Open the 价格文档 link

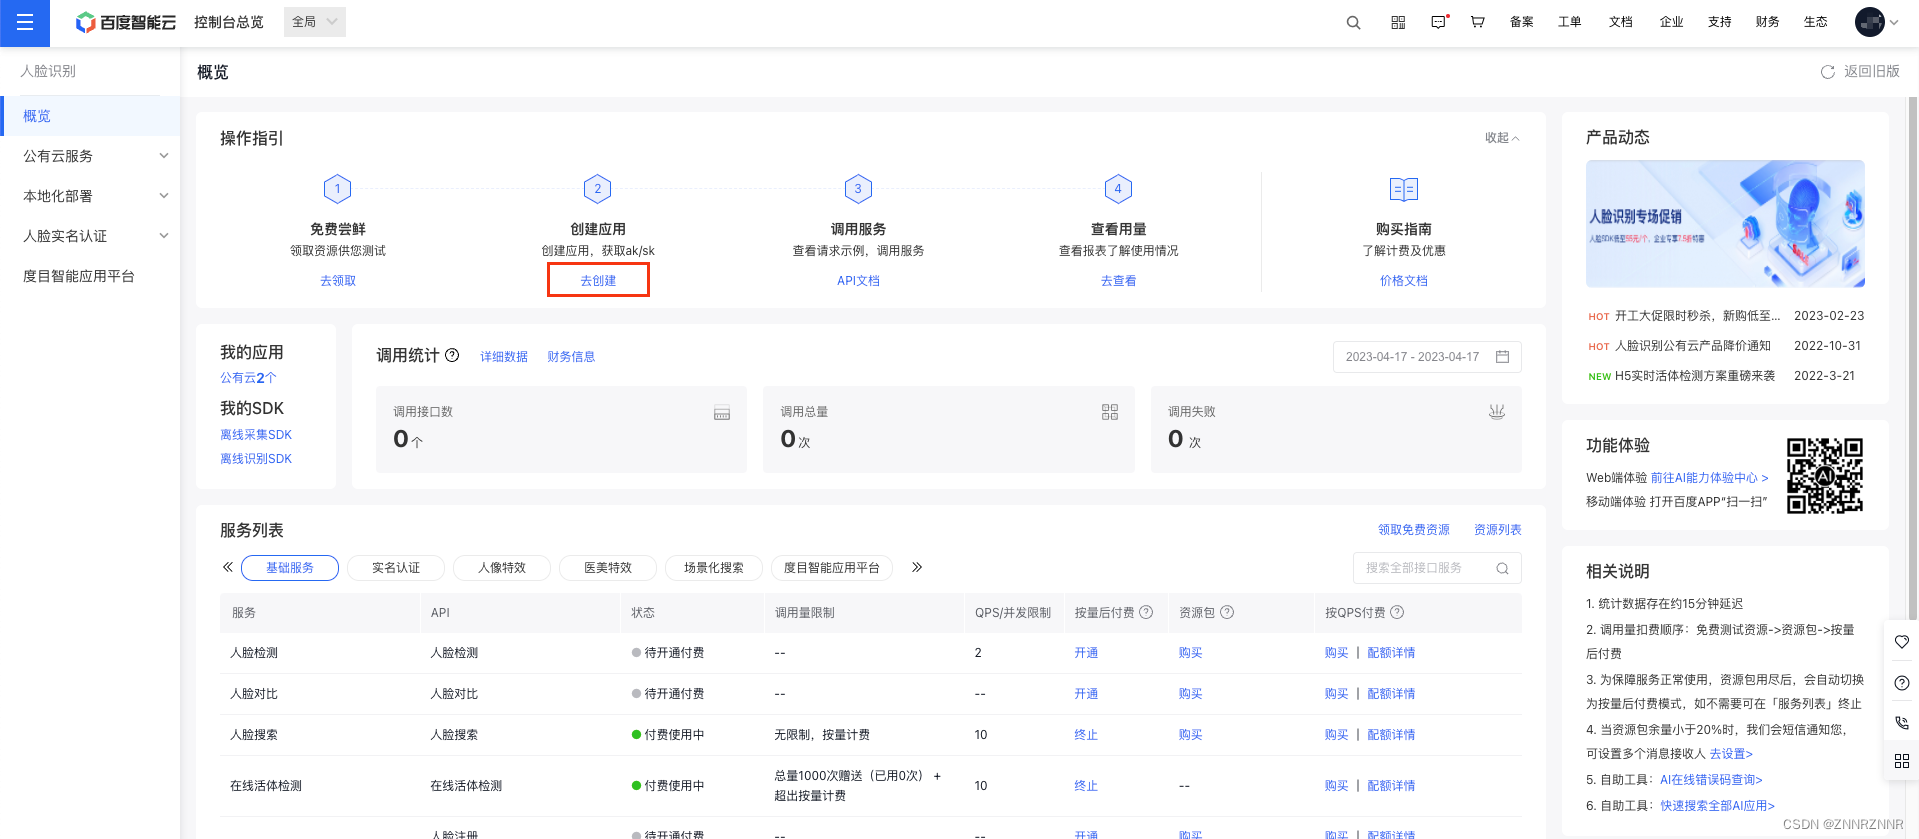[x=1404, y=281]
